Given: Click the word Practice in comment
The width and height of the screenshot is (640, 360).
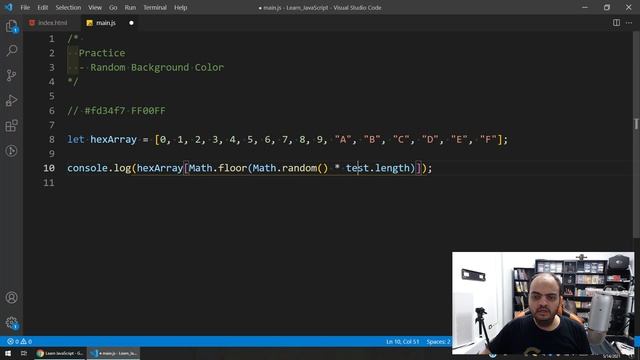Looking at the screenshot, I should pyautogui.click(x=102, y=53).
